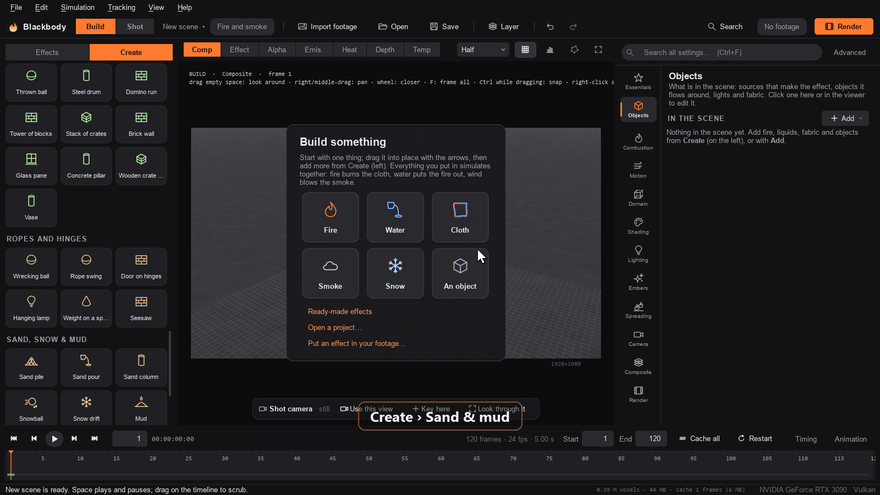The width and height of the screenshot is (880, 495).
Task: Open the Camera settings section
Action: point(638,338)
